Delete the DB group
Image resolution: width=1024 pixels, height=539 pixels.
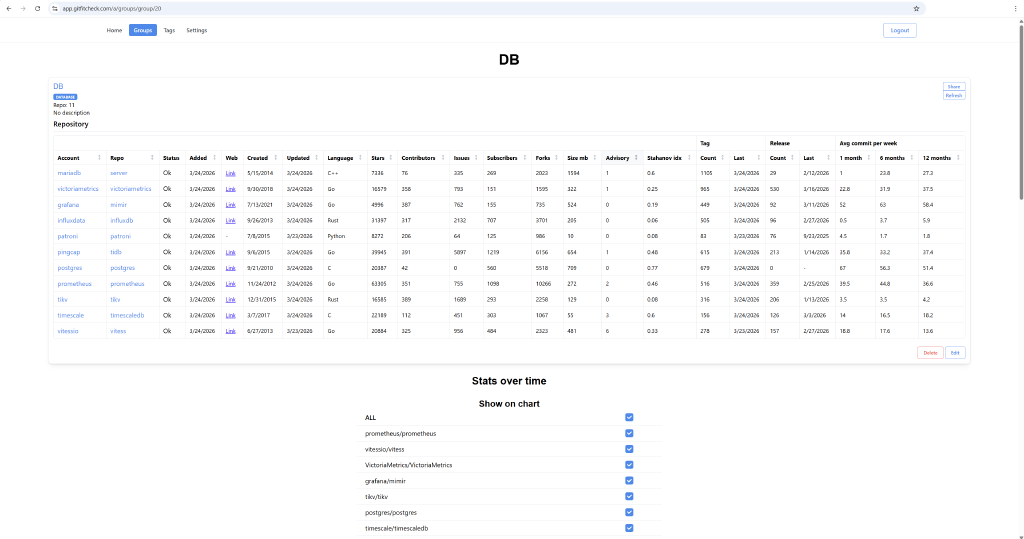click(930, 353)
